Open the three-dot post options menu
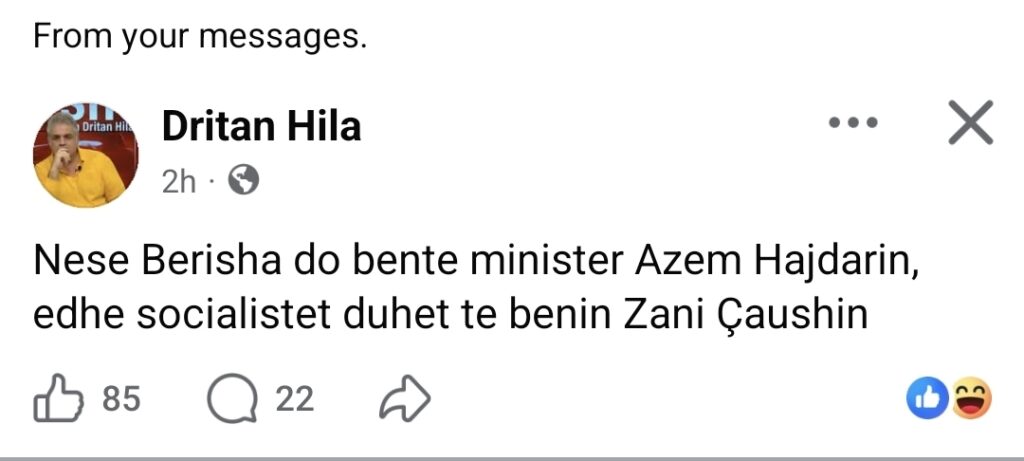 pos(854,124)
